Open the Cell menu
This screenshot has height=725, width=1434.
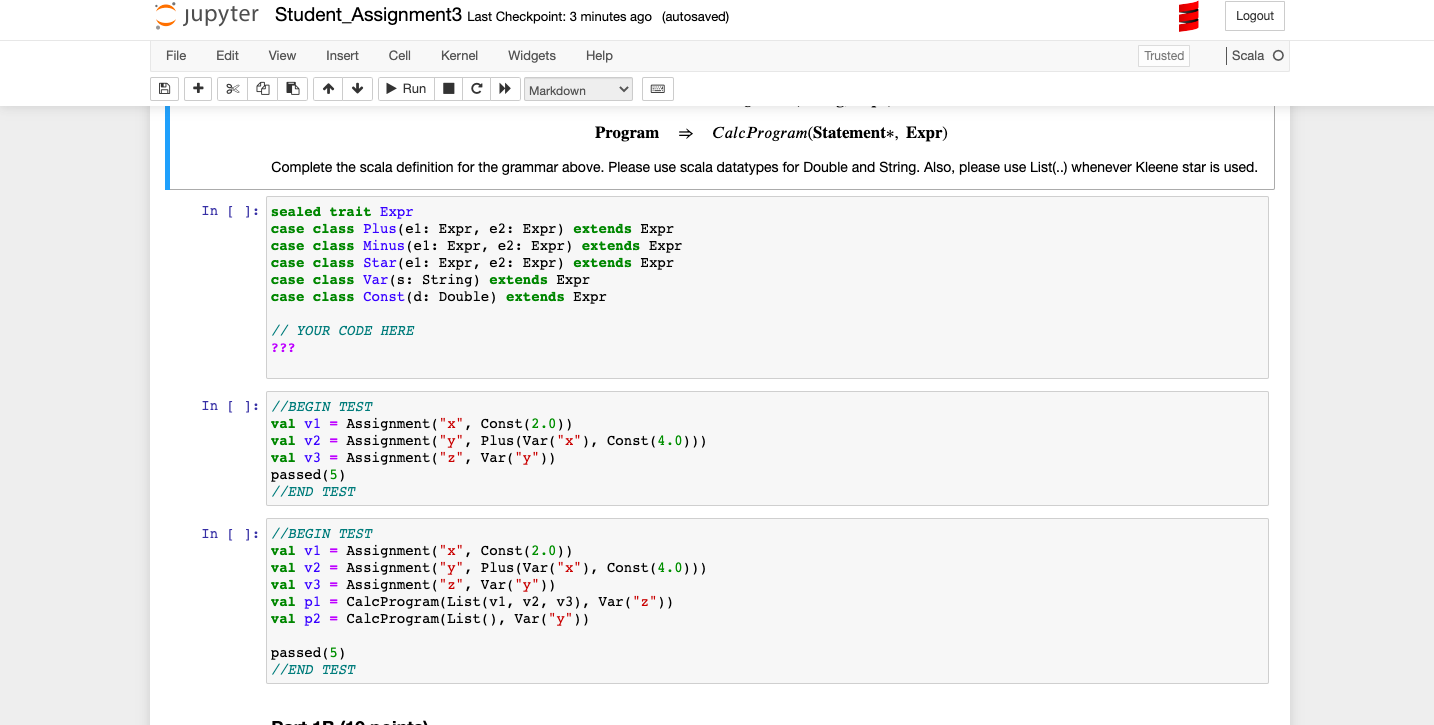tap(399, 56)
